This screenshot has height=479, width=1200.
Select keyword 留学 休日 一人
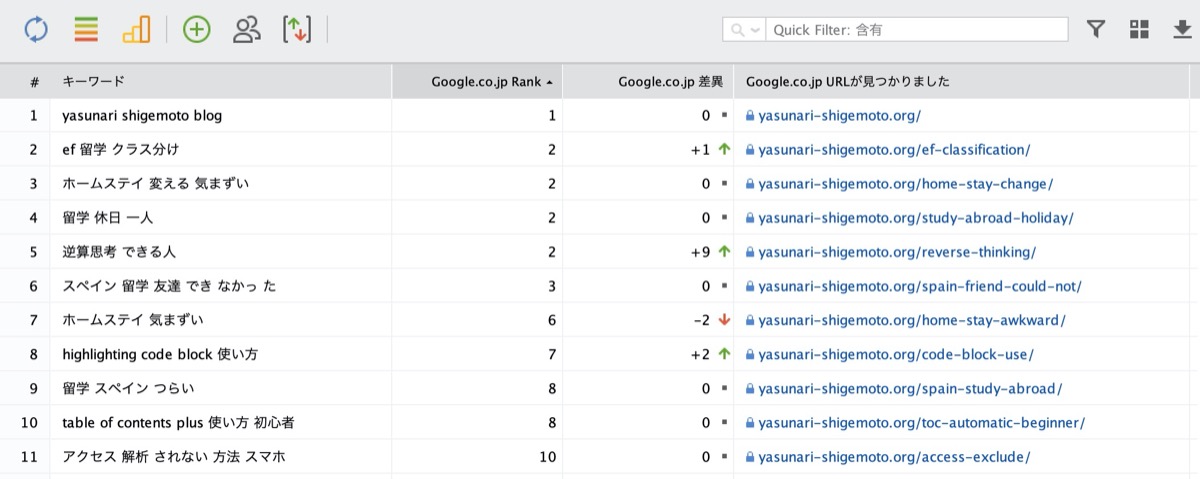[x=107, y=218]
